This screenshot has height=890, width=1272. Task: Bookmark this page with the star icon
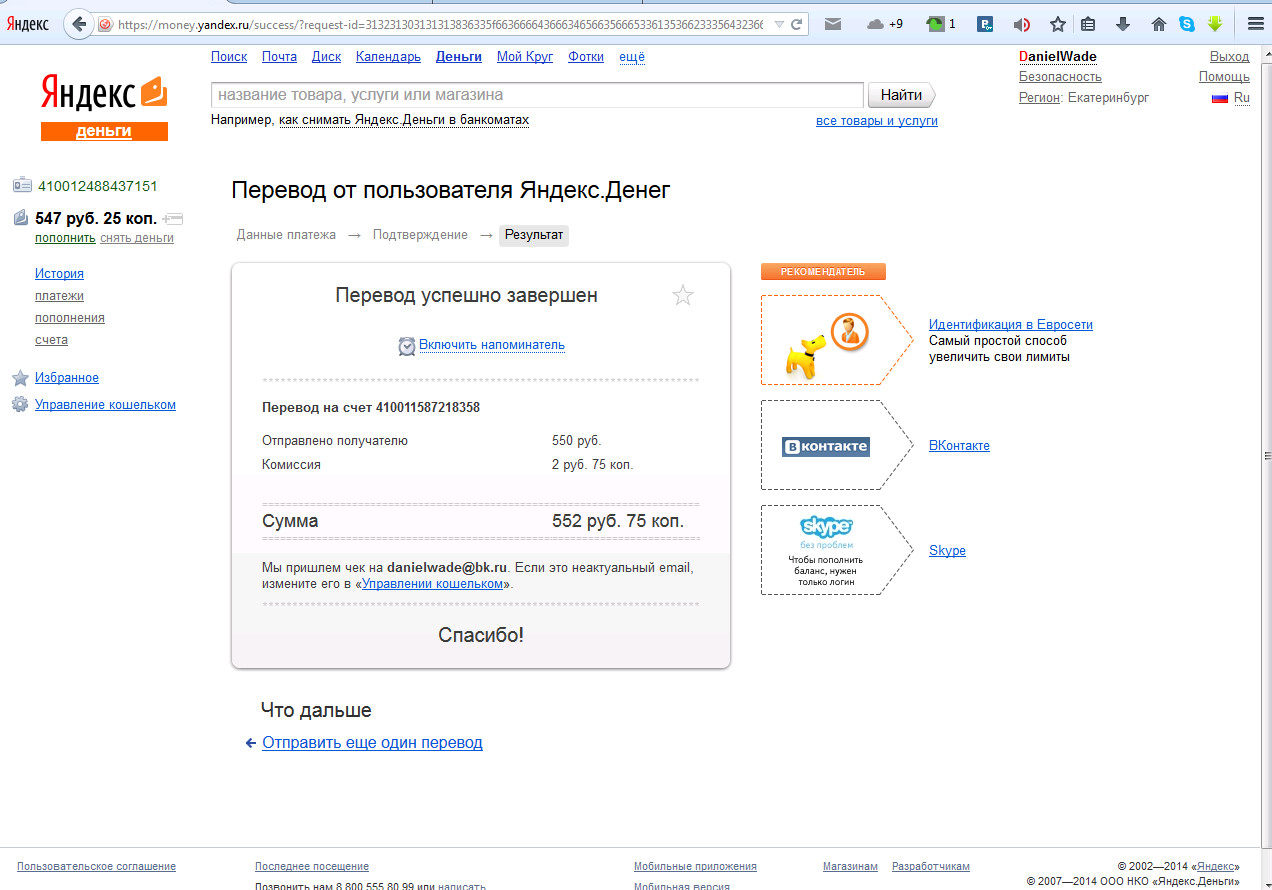[1057, 24]
